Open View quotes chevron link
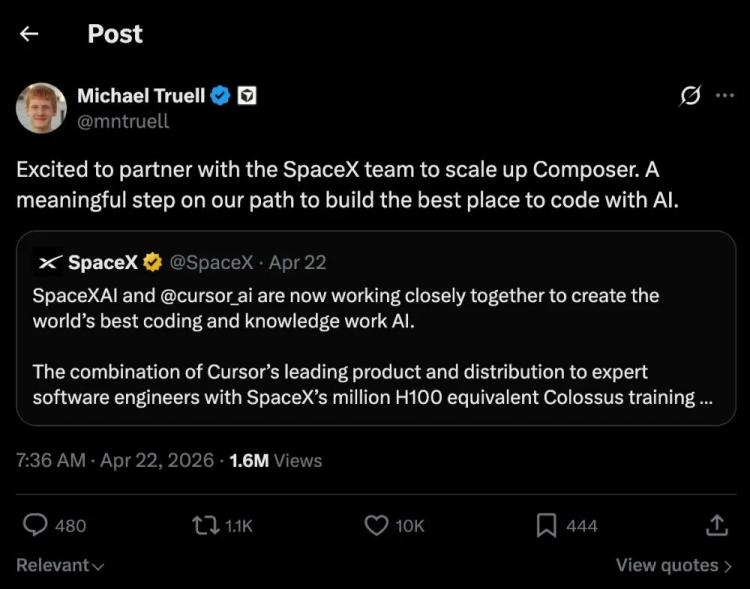Screen dimensions: 750x589 pos(673,565)
